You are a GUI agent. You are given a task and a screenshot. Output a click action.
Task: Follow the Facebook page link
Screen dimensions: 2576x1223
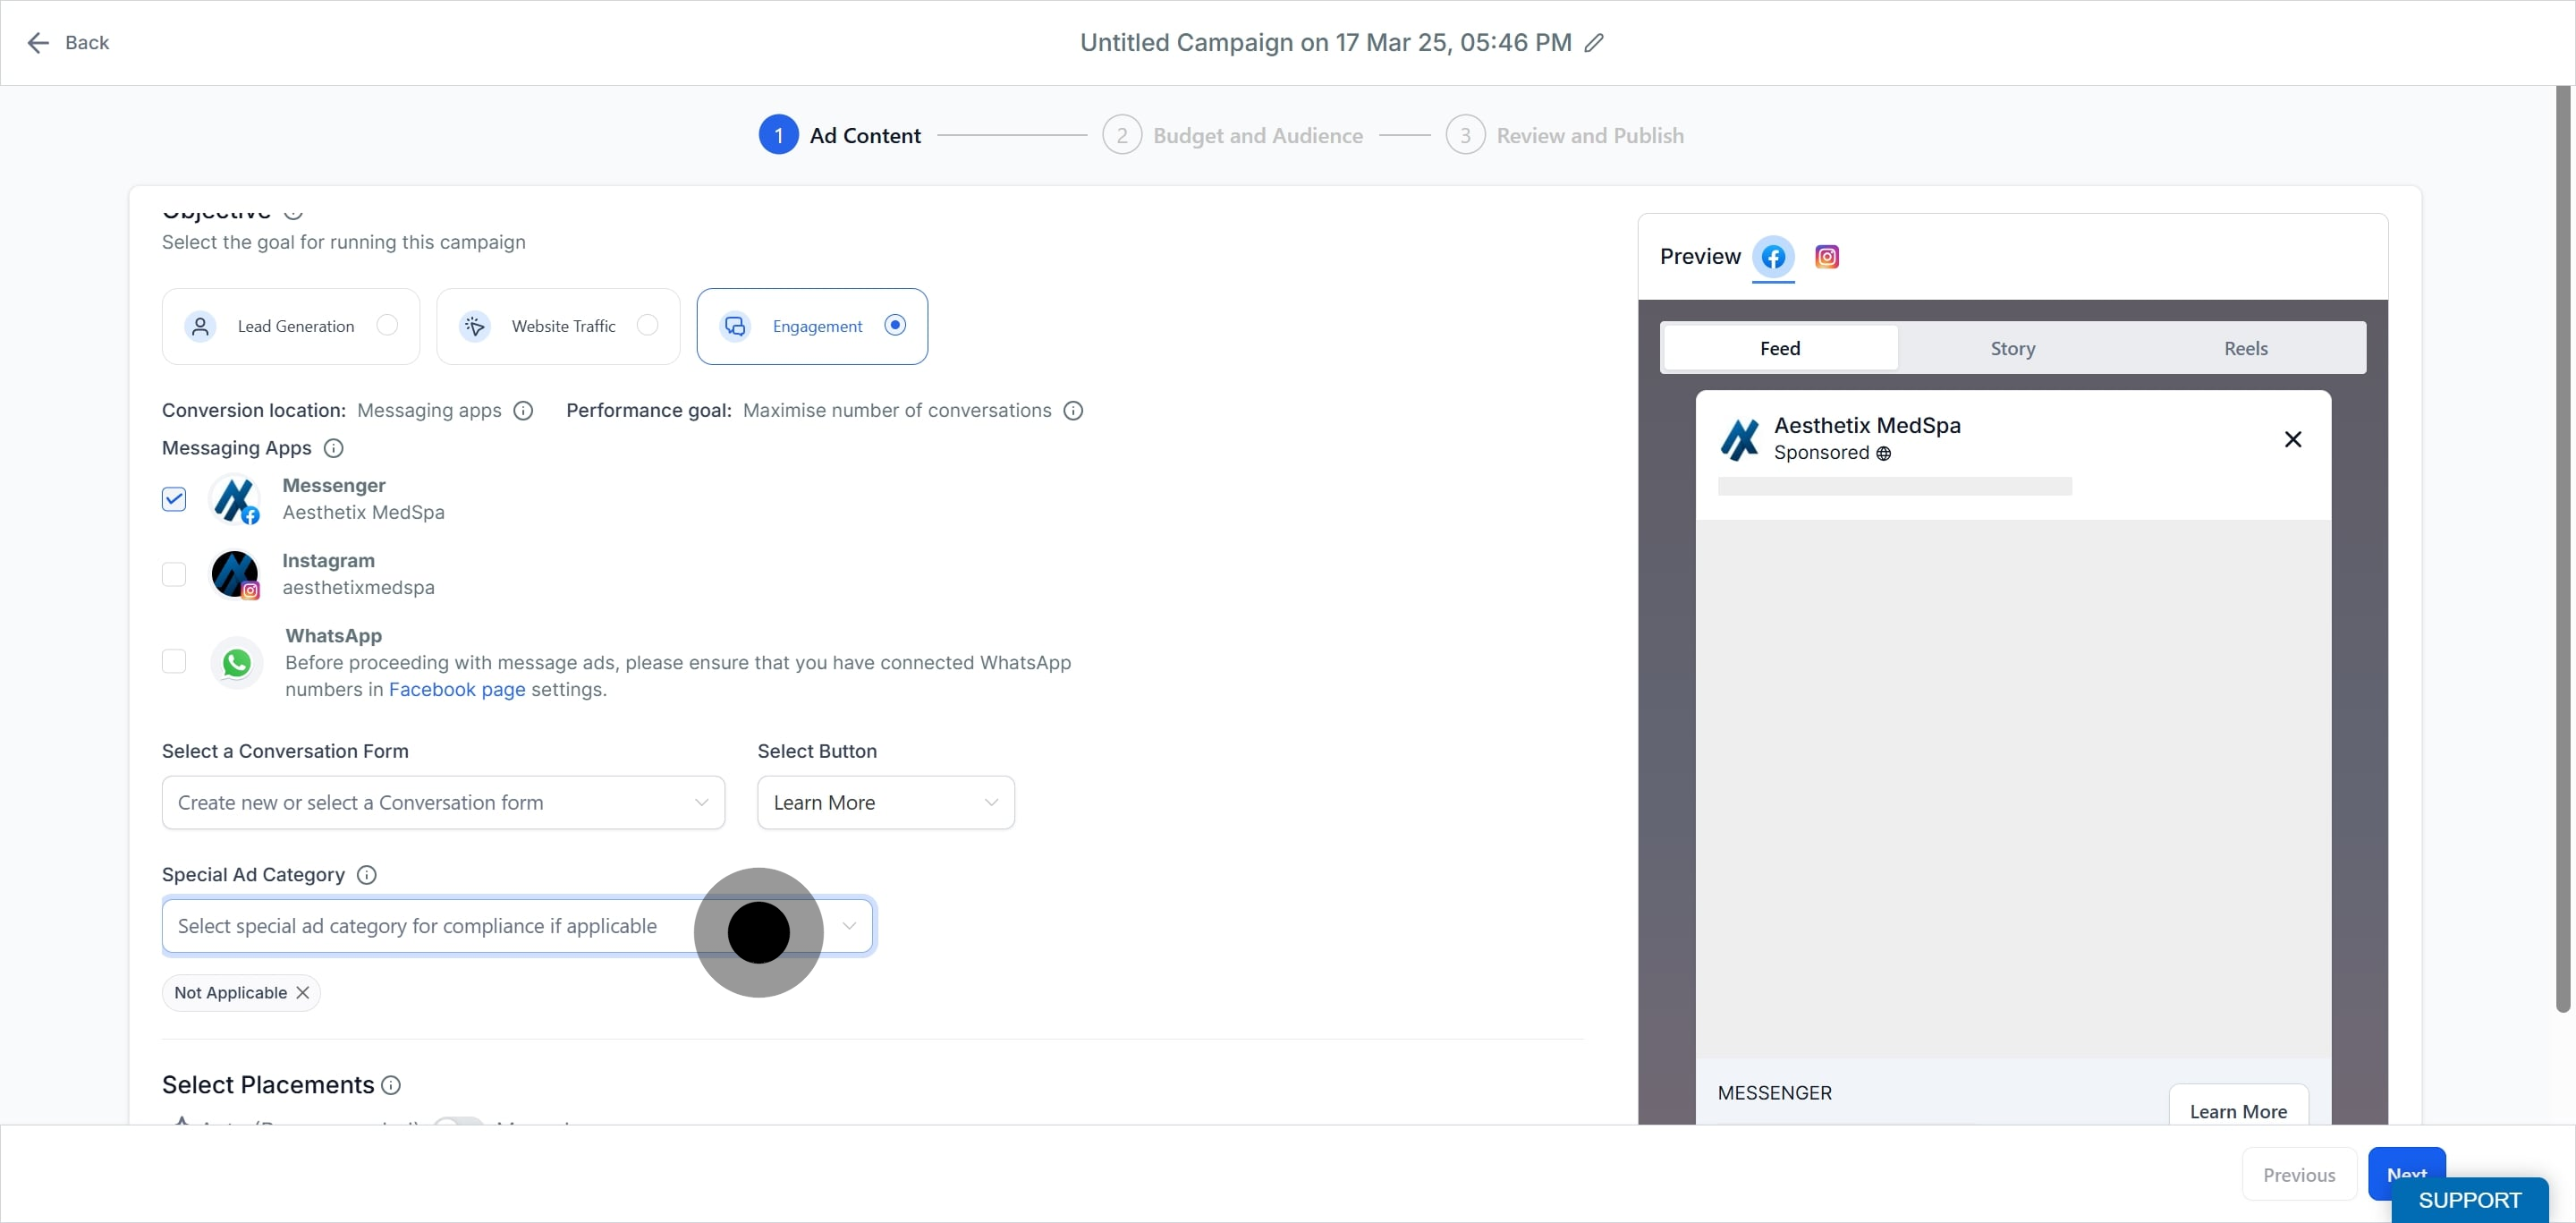click(457, 690)
